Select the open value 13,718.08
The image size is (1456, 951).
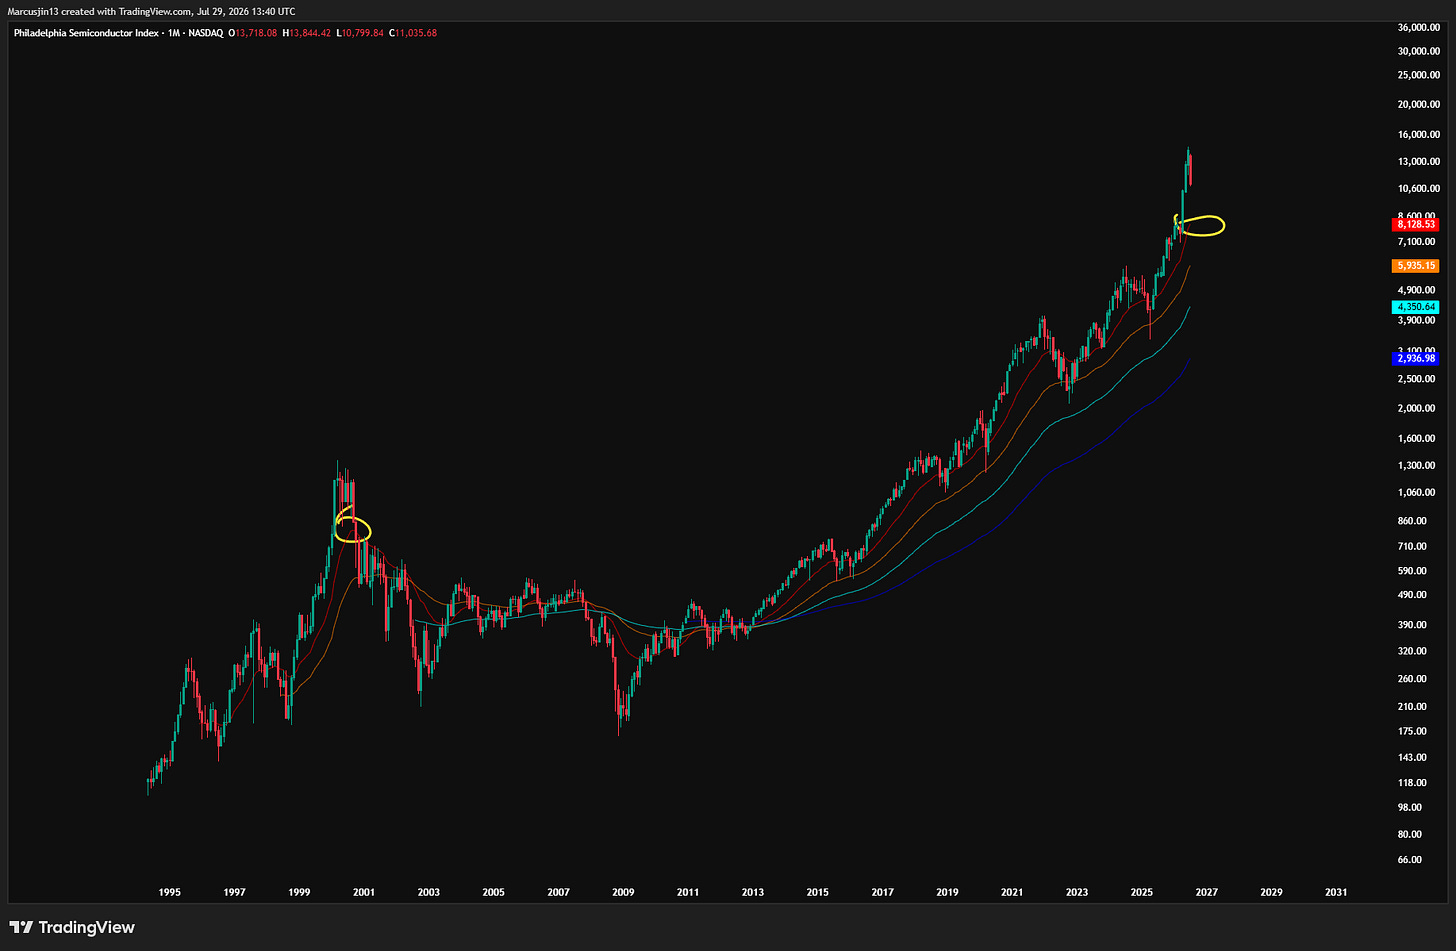coord(258,33)
